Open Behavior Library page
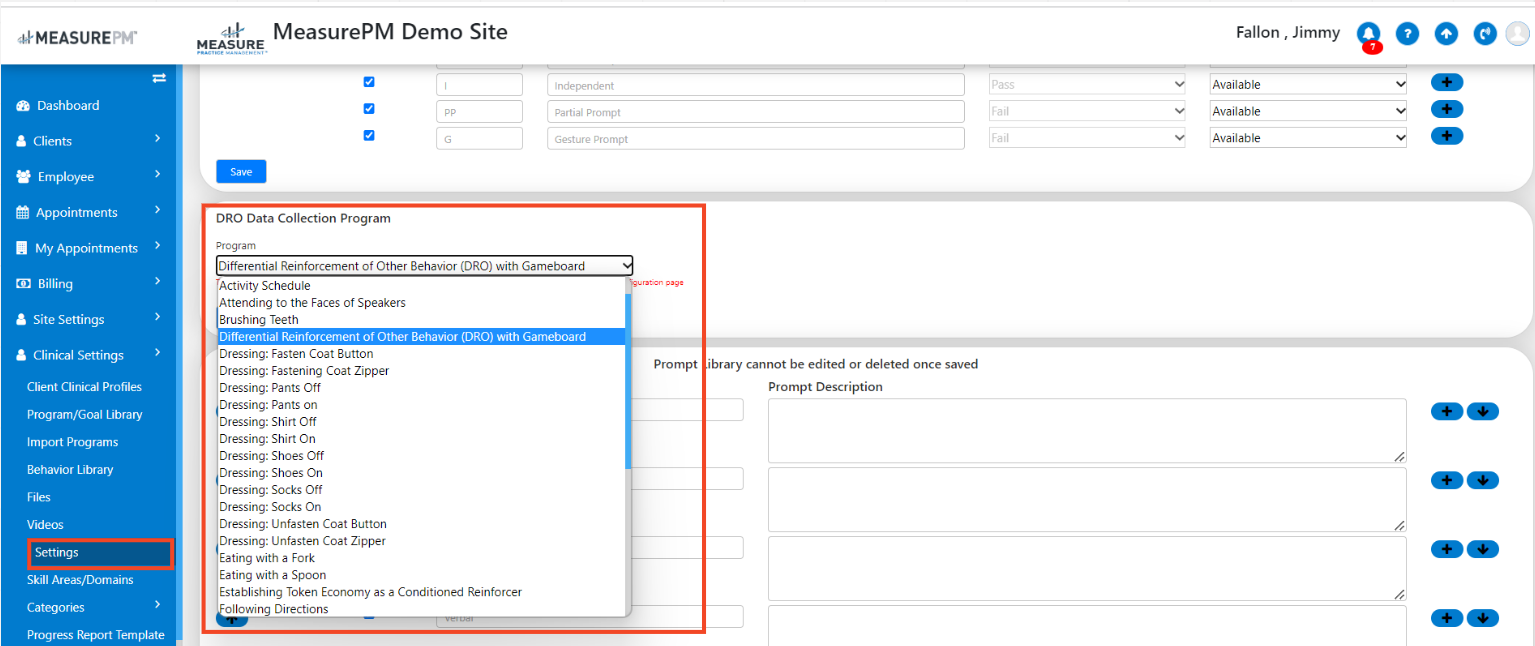This screenshot has height=646, width=1535. pyautogui.click(x=70, y=470)
